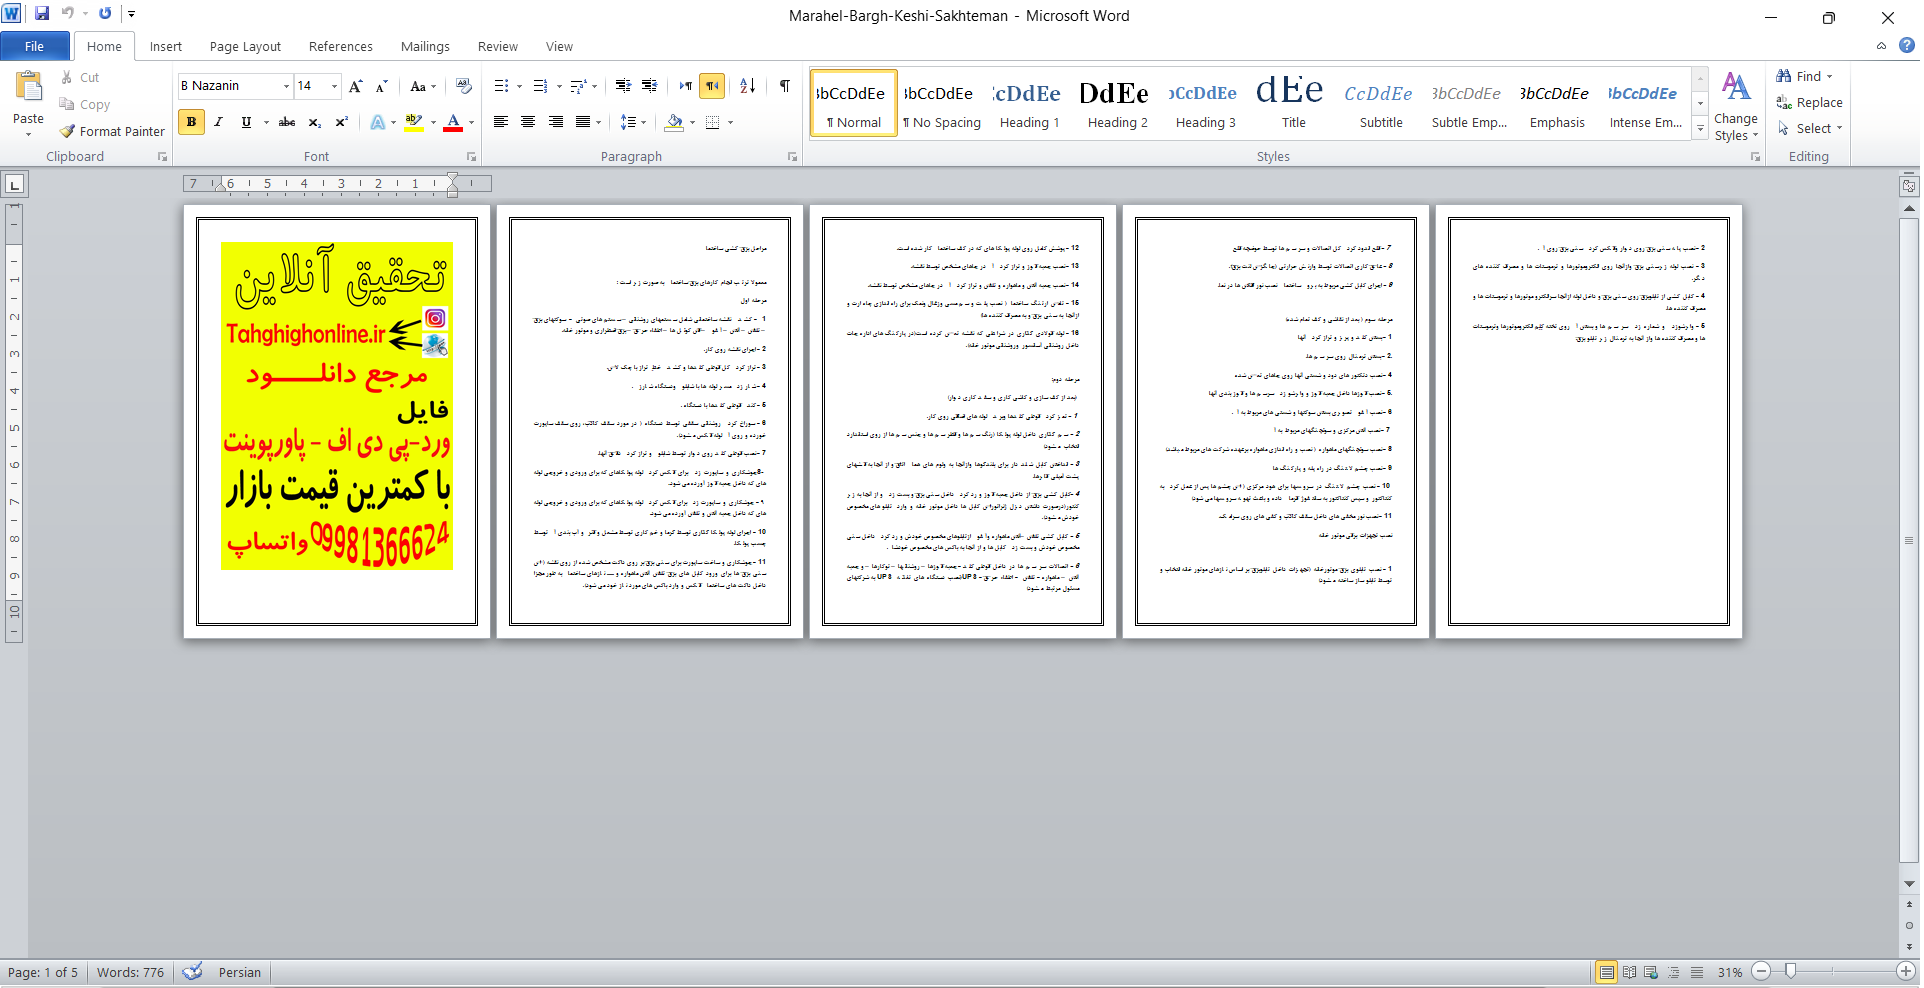
Task: Toggle Superscript formatting
Action: pyautogui.click(x=341, y=122)
